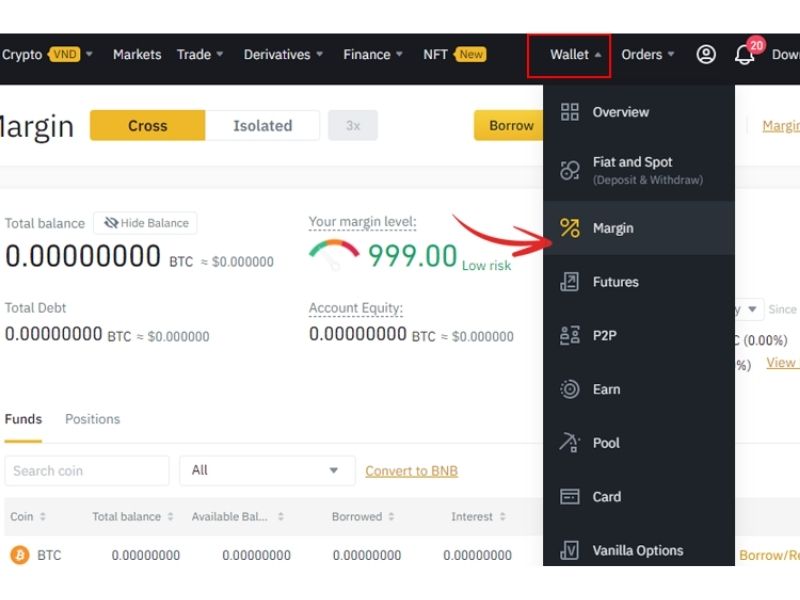
Task: Switch to the Funds tab
Action: click(23, 419)
